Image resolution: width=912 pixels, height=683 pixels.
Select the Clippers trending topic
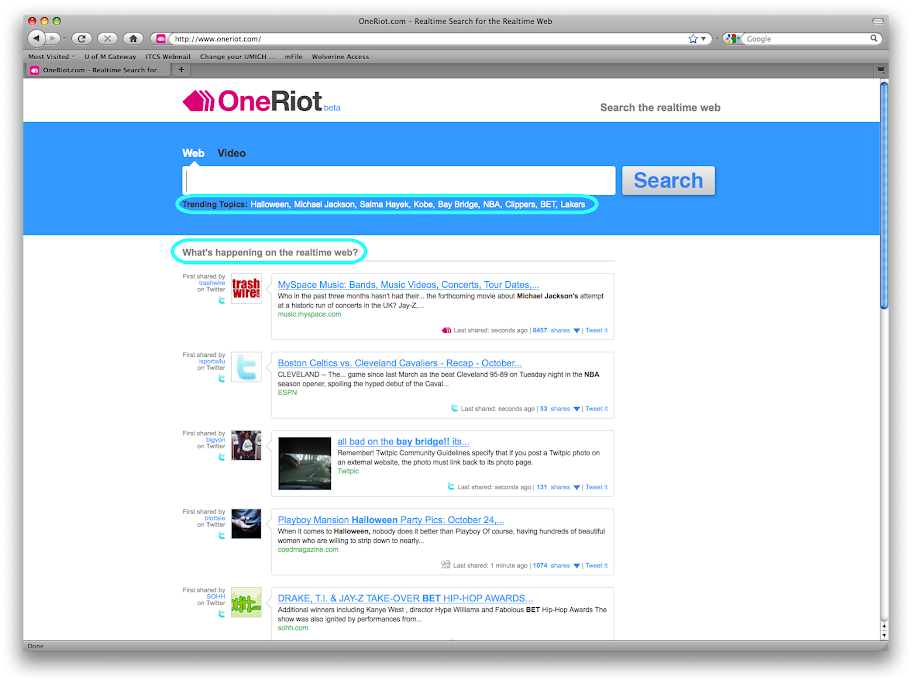(520, 204)
